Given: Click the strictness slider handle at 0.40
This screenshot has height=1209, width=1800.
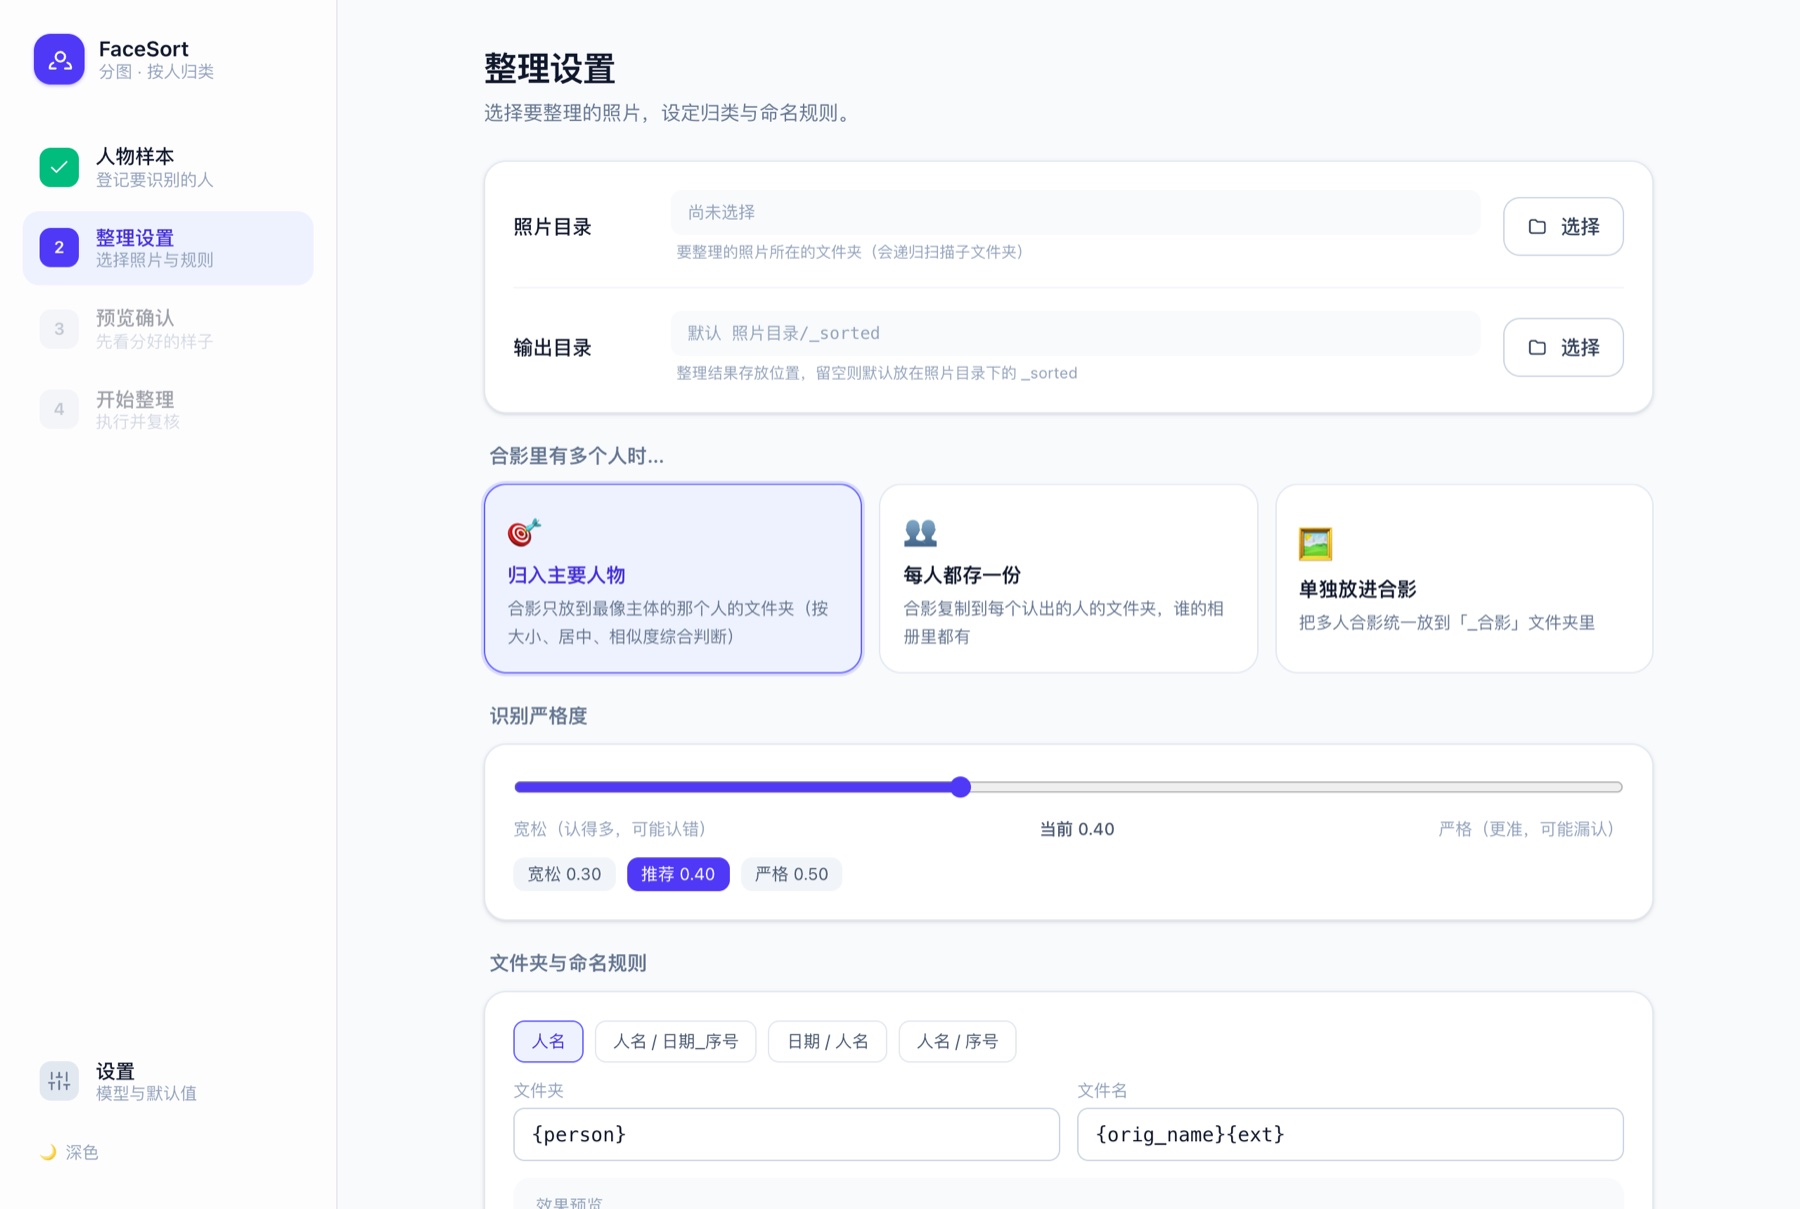Looking at the screenshot, I should point(961,787).
